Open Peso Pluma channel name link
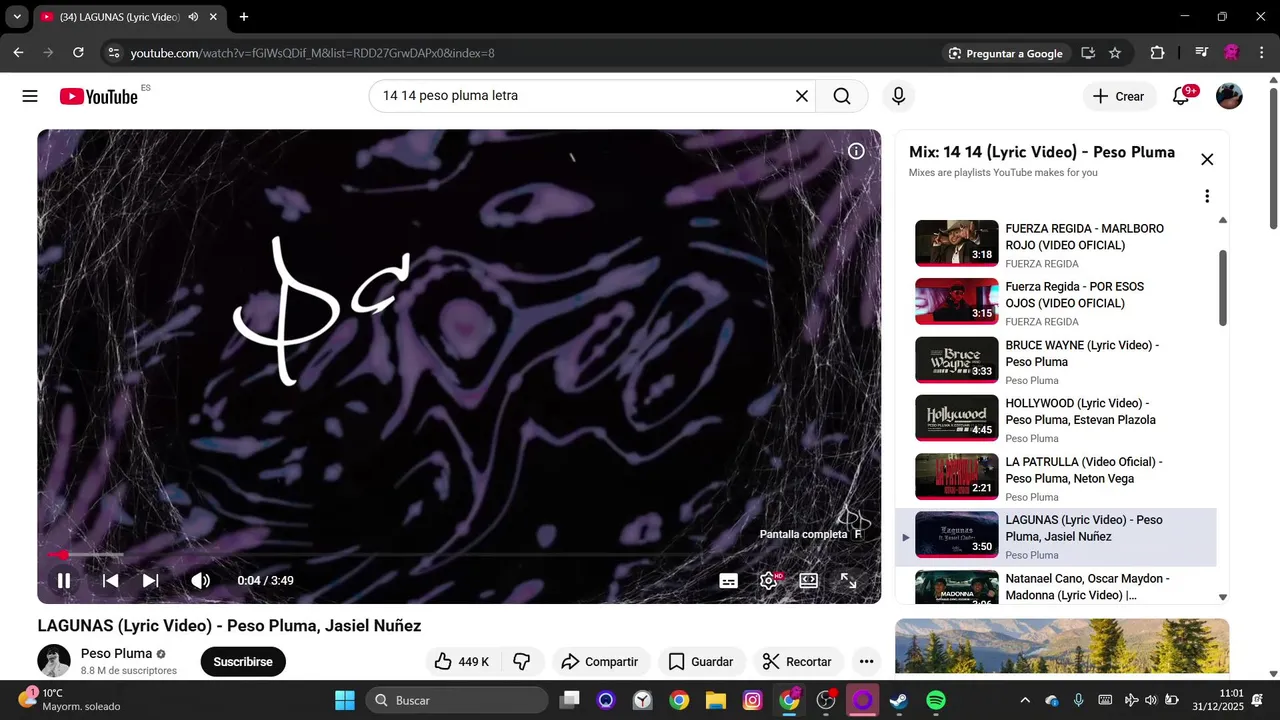The width and height of the screenshot is (1280, 720). pos(116,653)
